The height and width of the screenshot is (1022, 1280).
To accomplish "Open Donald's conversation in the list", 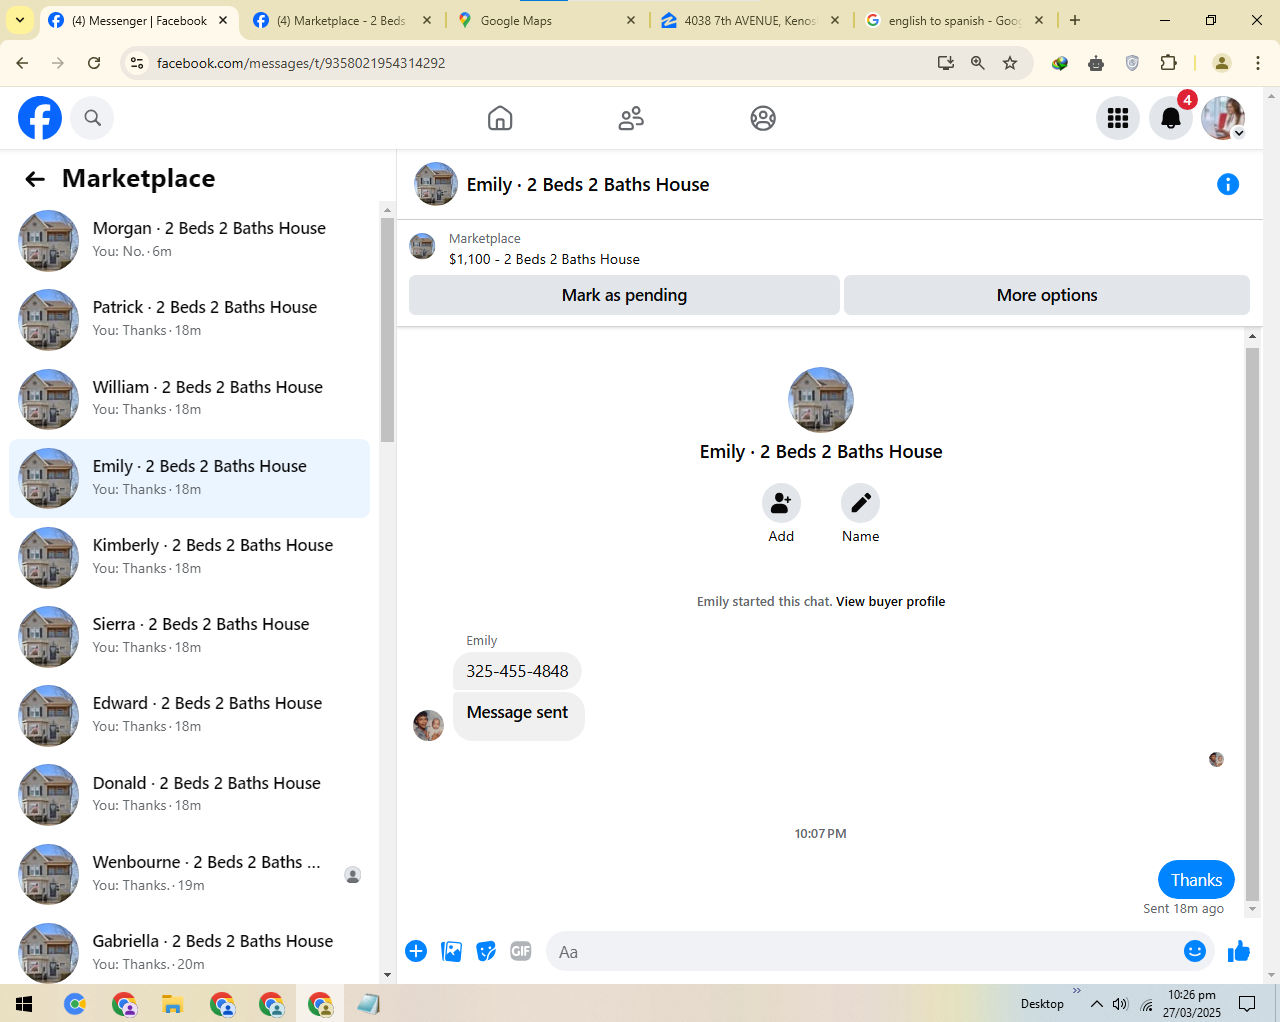I will pyautogui.click(x=190, y=795).
